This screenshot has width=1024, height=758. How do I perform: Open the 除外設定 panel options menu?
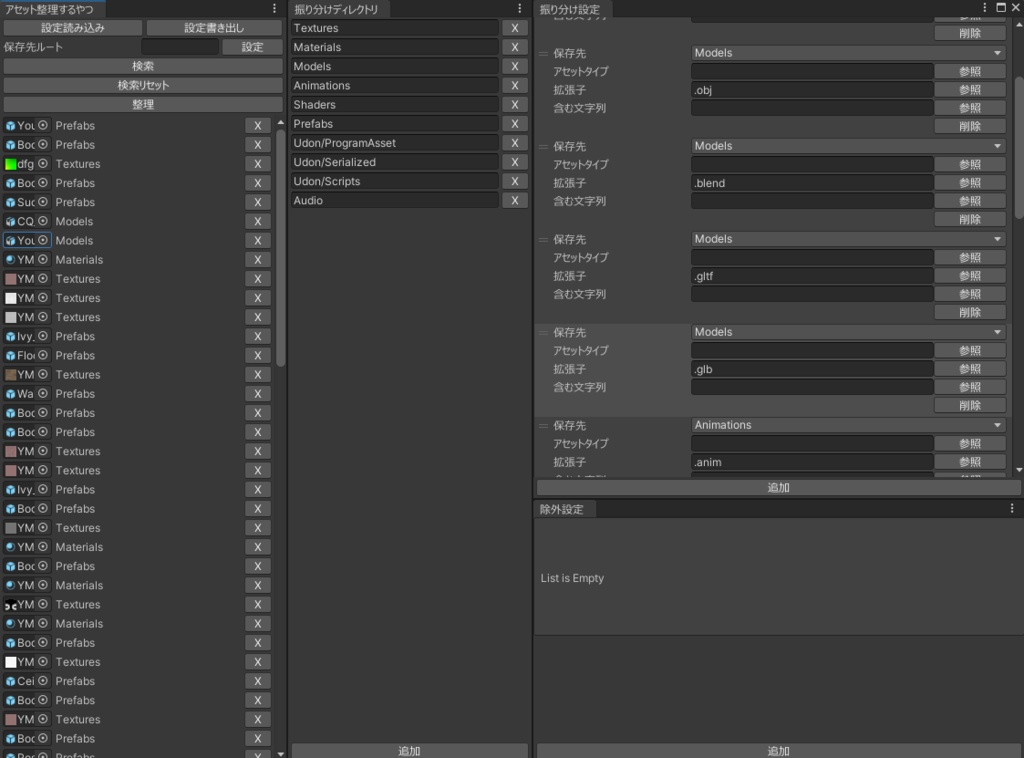point(1012,509)
